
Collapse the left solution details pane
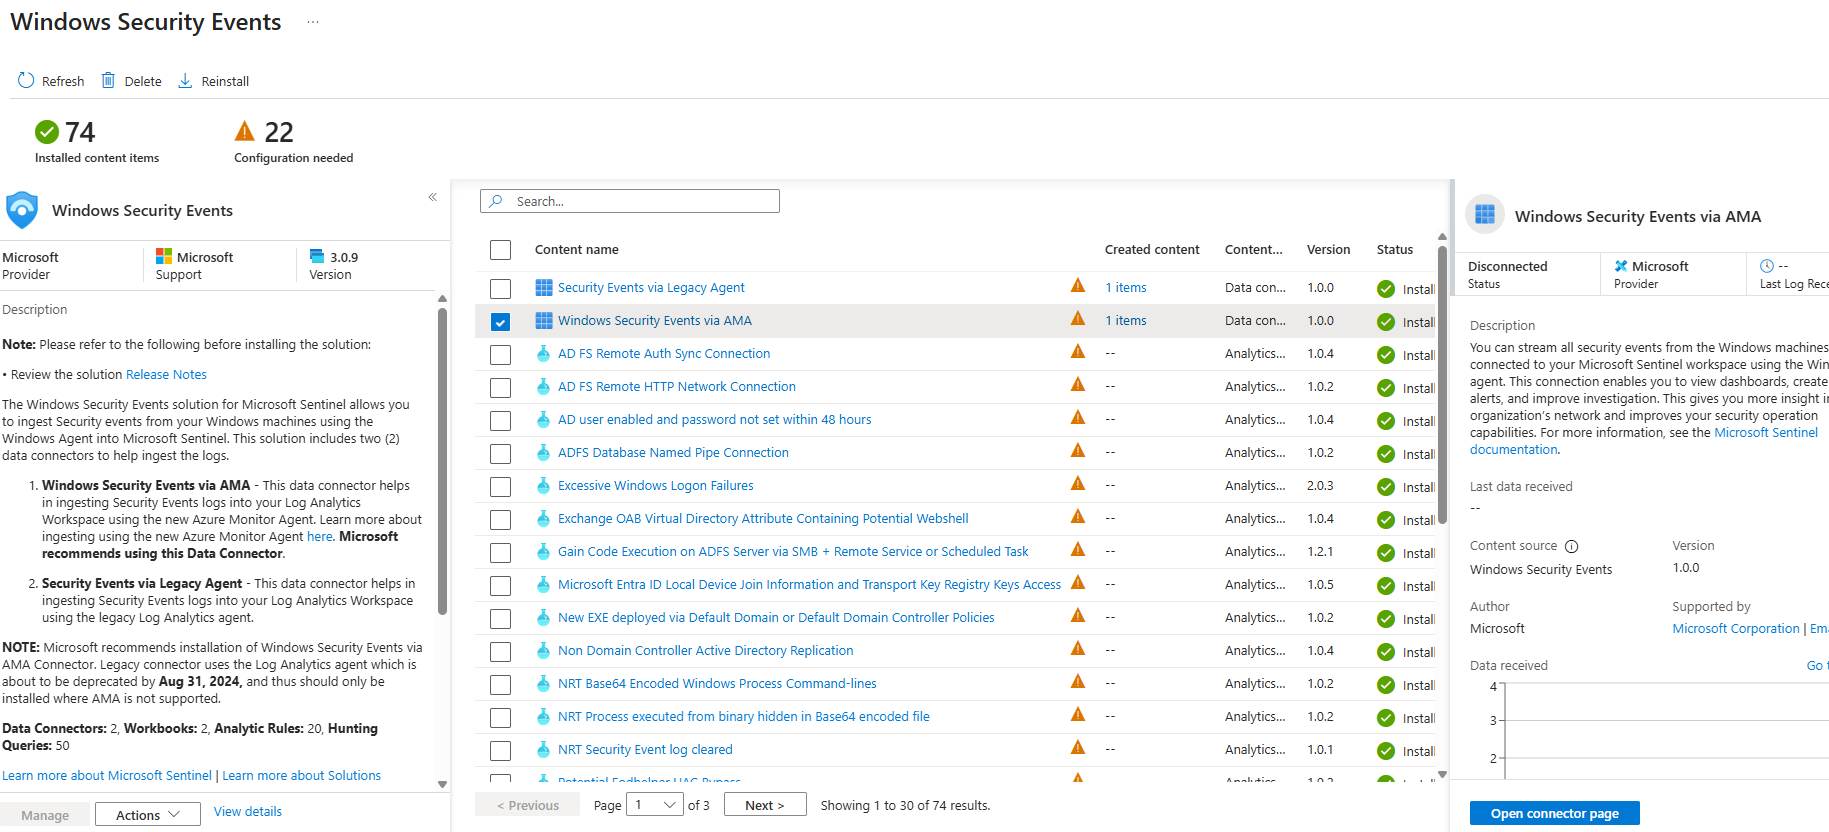click(x=433, y=197)
